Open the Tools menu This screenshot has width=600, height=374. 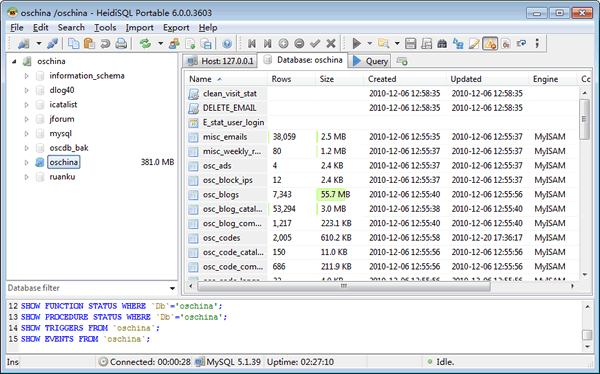(x=105, y=28)
